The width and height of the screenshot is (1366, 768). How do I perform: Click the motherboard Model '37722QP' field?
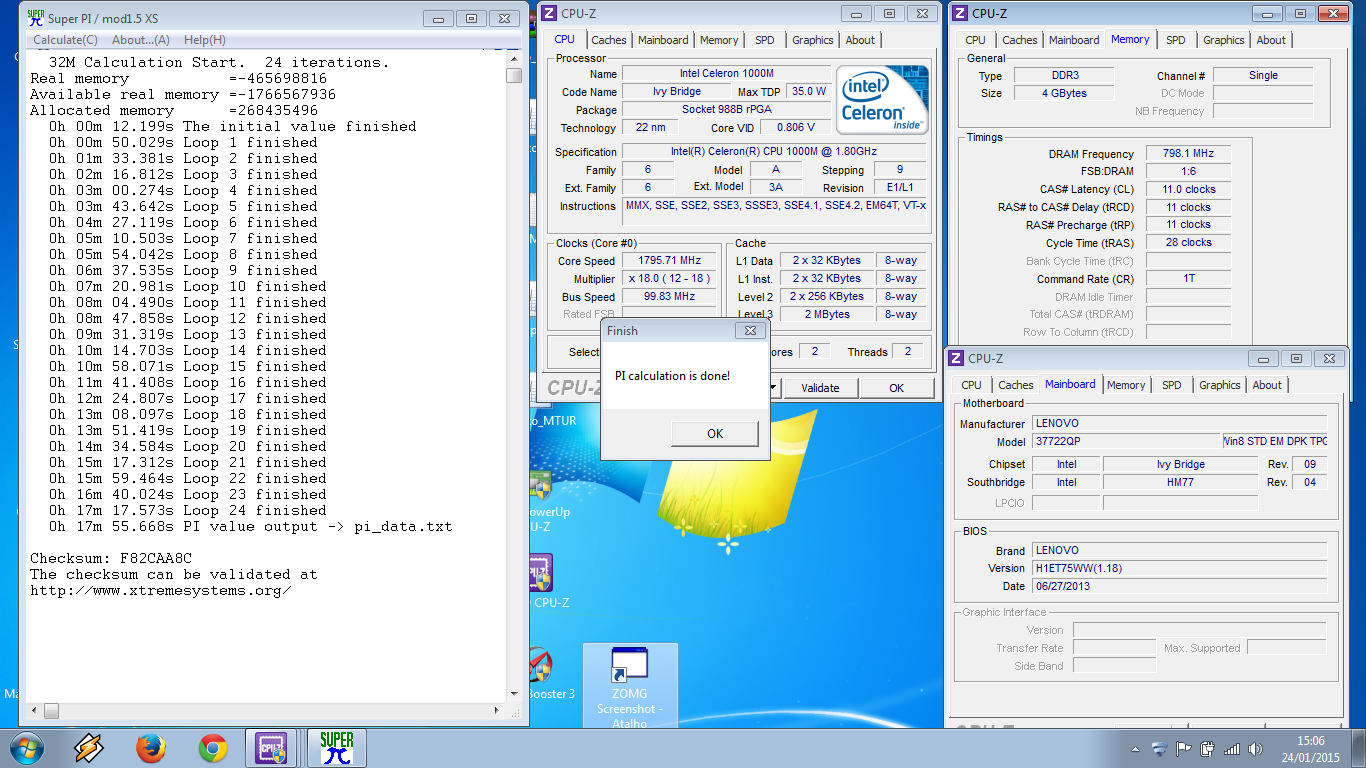pyautogui.click(x=1126, y=441)
